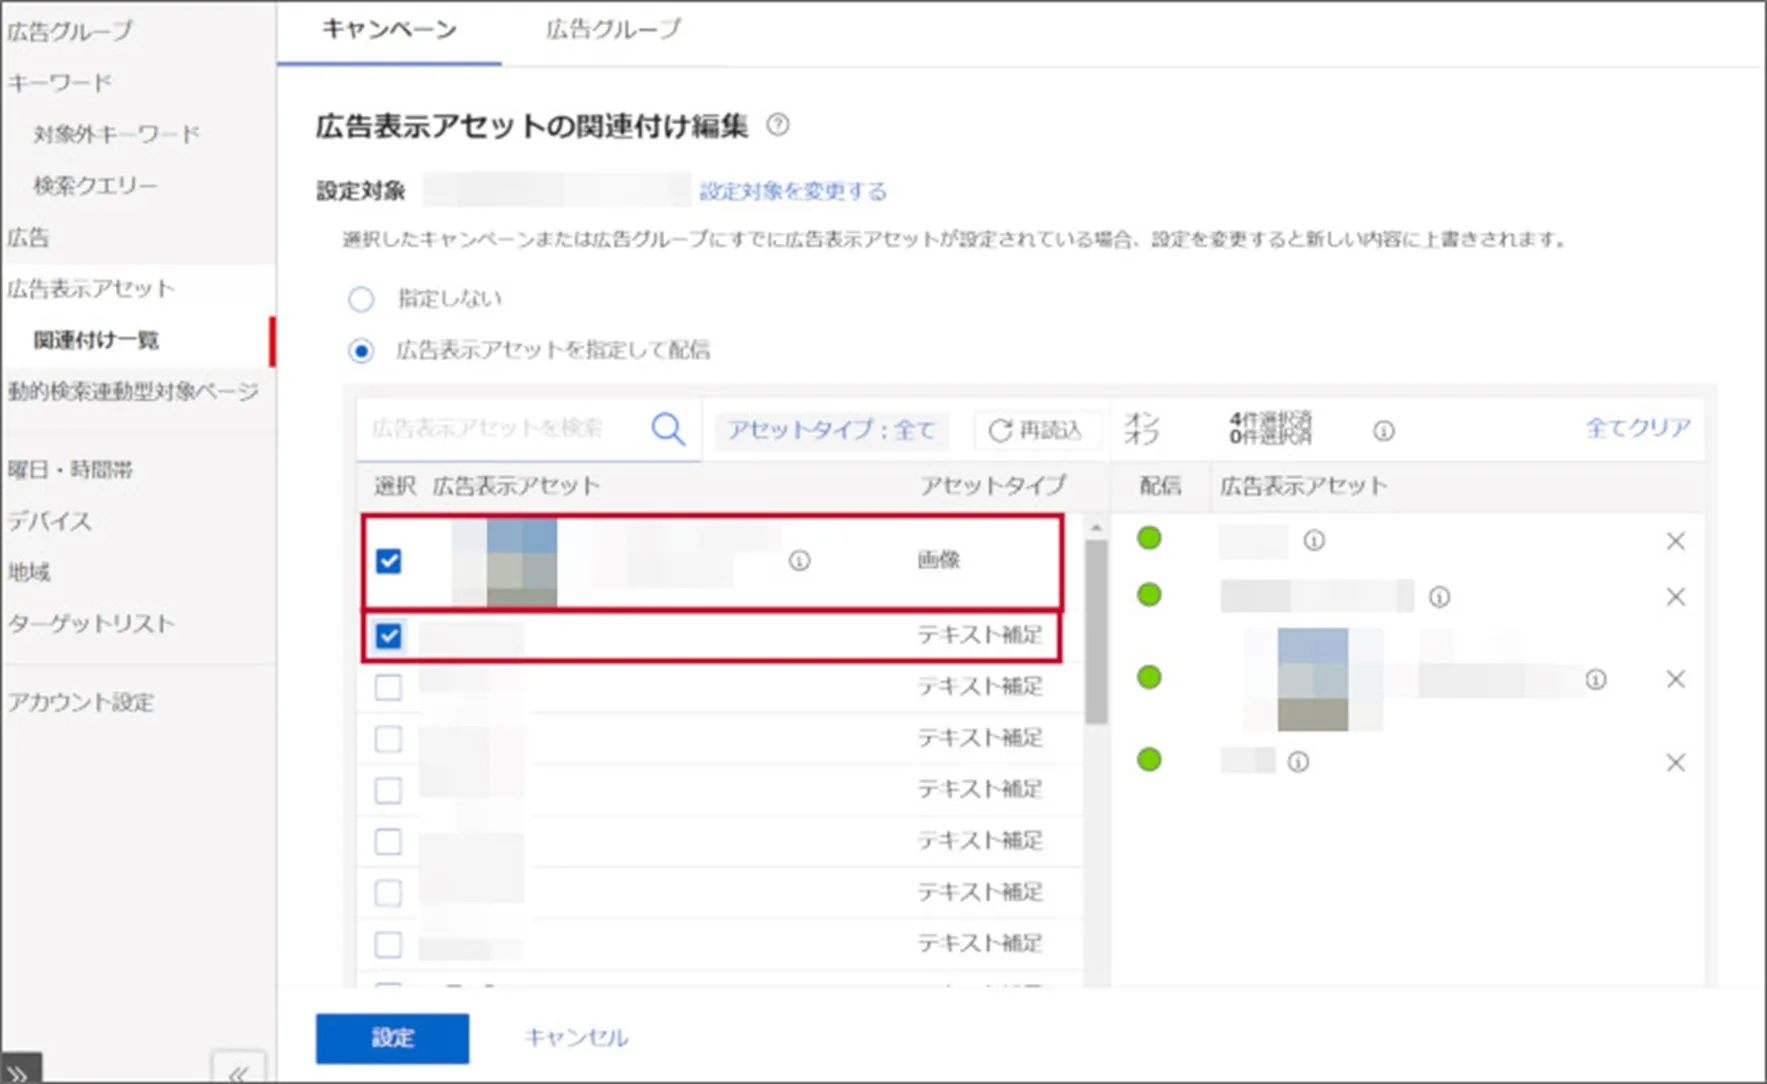1767x1084 pixels.
Task: Click the help icon beside 広告表示アセットの関連付け編集
Action: (777, 125)
